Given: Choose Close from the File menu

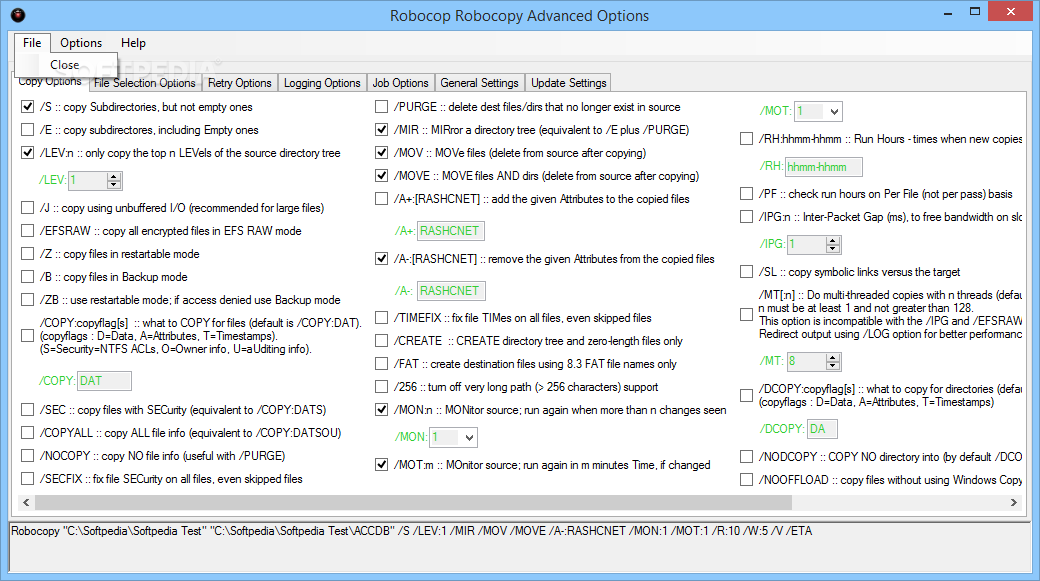Looking at the screenshot, I should [x=65, y=64].
